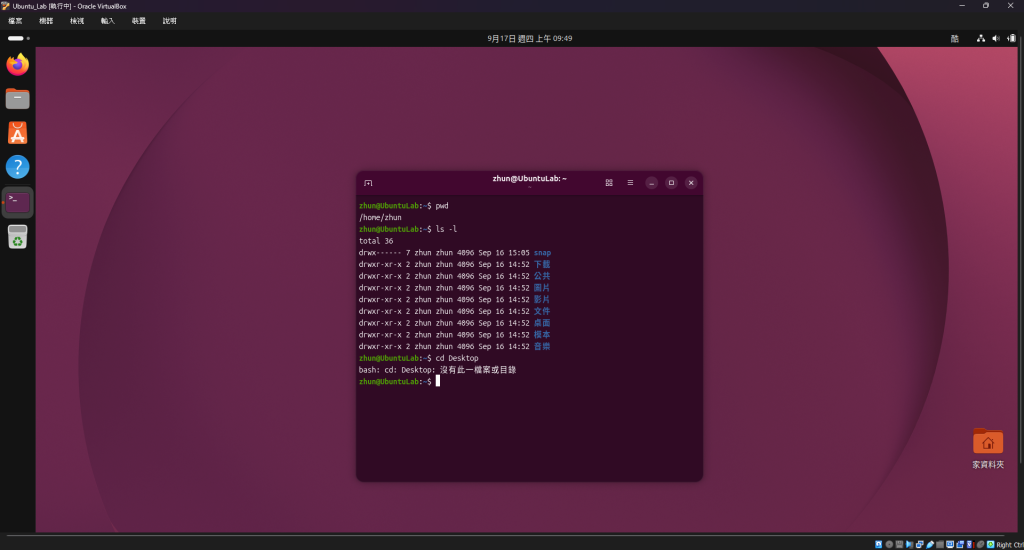Click the floppy disk icon in VirtualBox status bar
The width and height of the screenshot is (1024, 550).
[899, 544]
